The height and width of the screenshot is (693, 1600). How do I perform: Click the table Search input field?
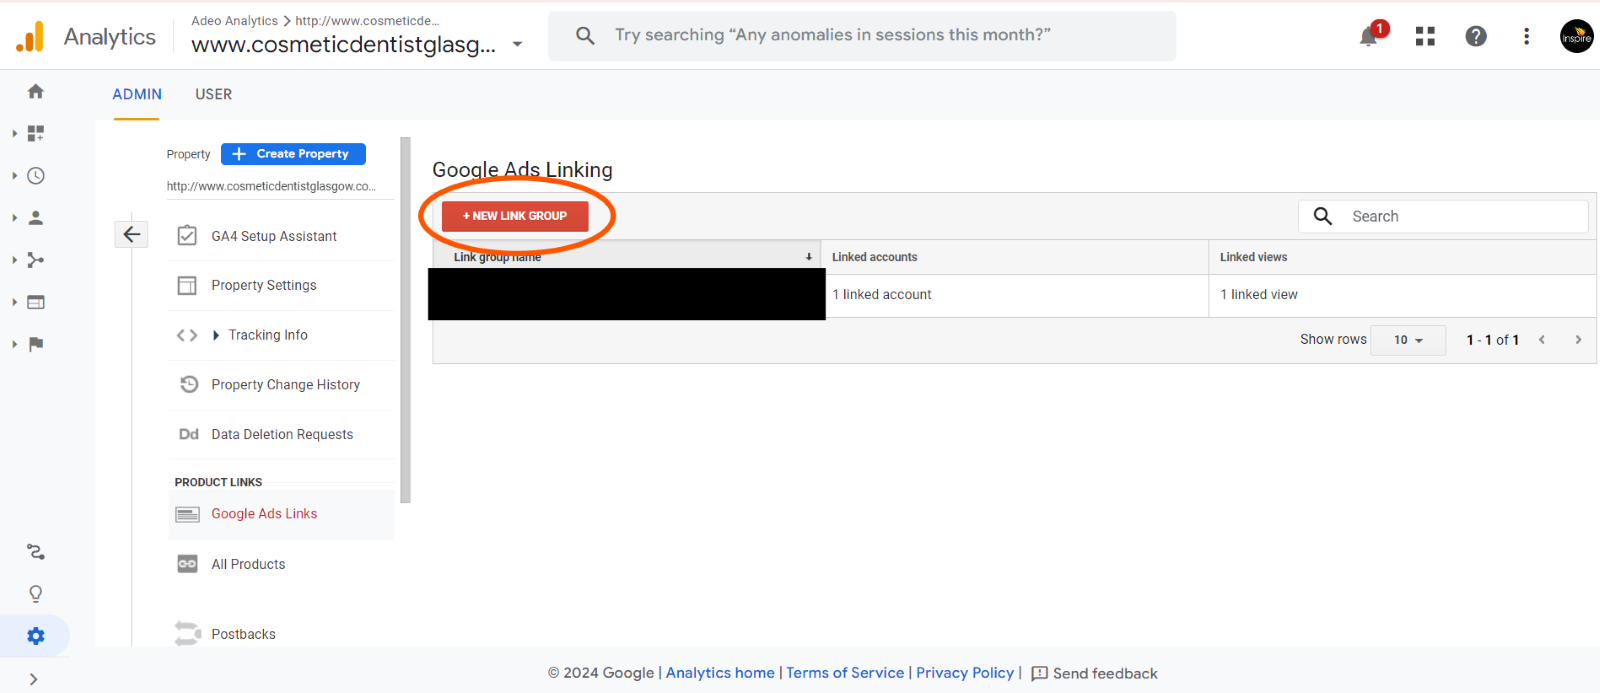point(1443,216)
